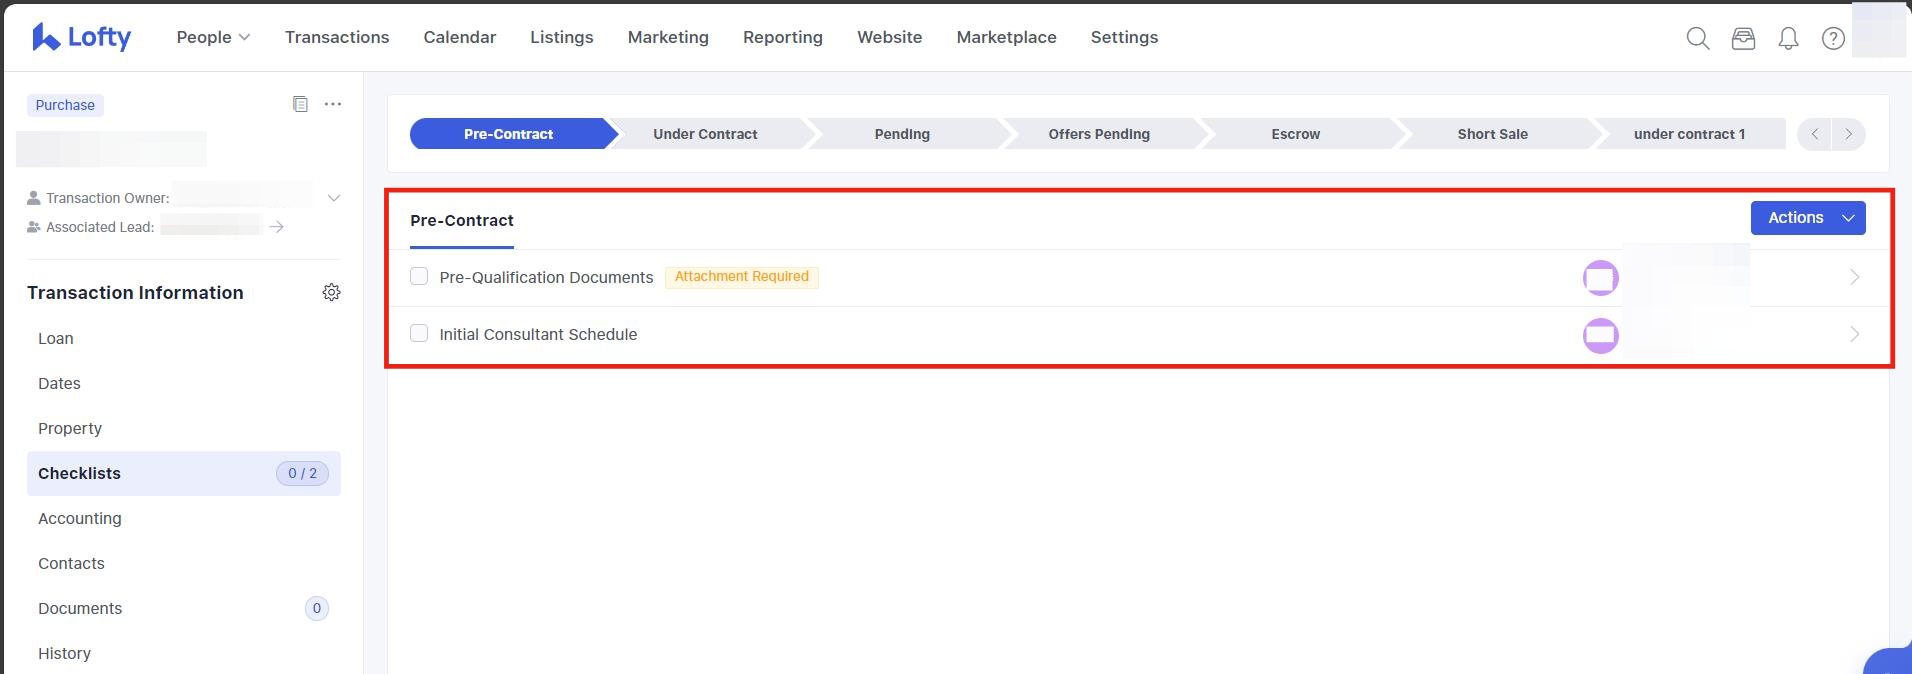1912x674 pixels.
Task: Expand Pre-Qualification Documents row chevron
Action: [1854, 277]
